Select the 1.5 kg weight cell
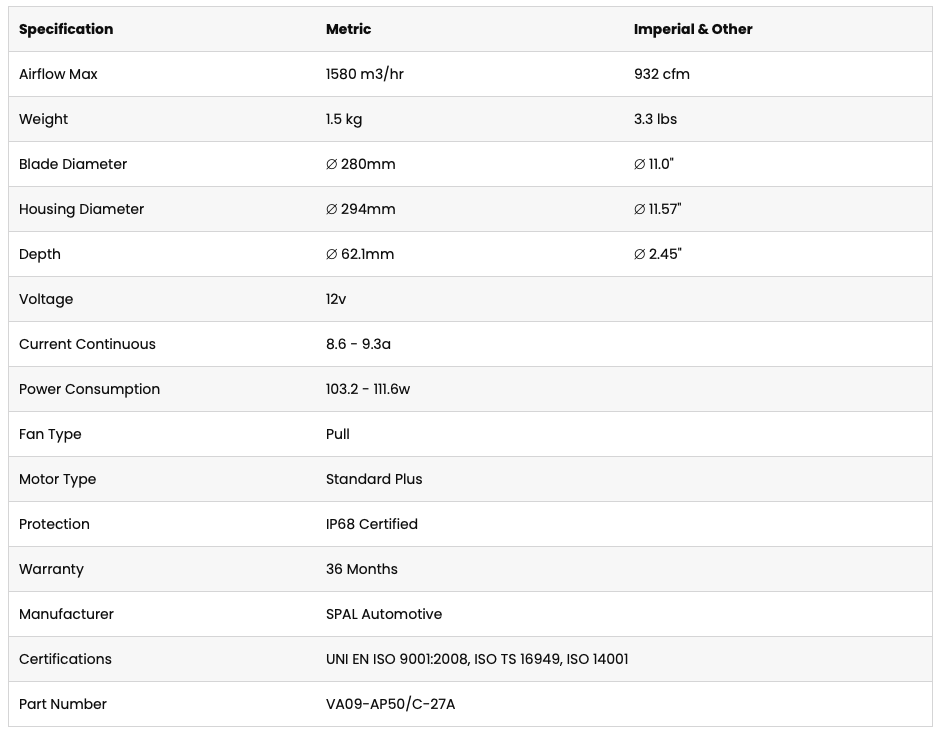Image resolution: width=941 pixels, height=743 pixels. pyautogui.click(x=344, y=119)
